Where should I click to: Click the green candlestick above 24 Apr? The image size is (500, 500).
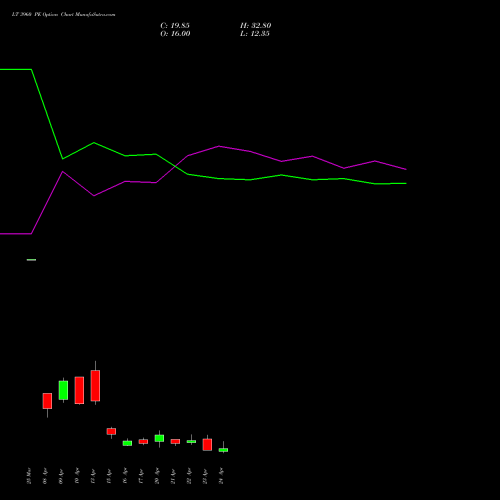pyautogui.click(x=223, y=450)
